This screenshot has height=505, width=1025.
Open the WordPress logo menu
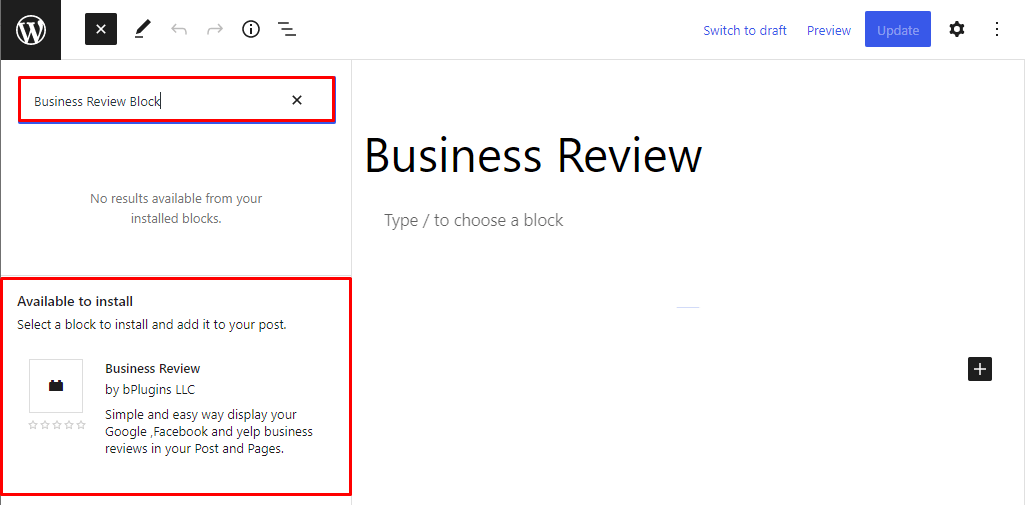pyautogui.click(x=31, y=30)
